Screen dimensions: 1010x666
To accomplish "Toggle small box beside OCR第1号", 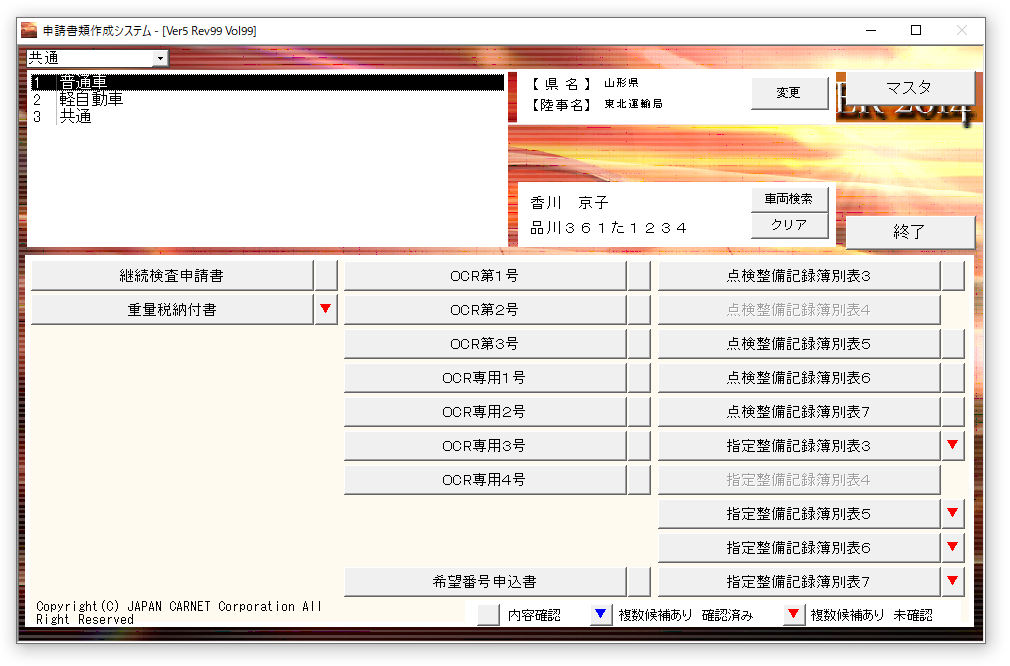I will pyautogui.click(x=639, y=275).
